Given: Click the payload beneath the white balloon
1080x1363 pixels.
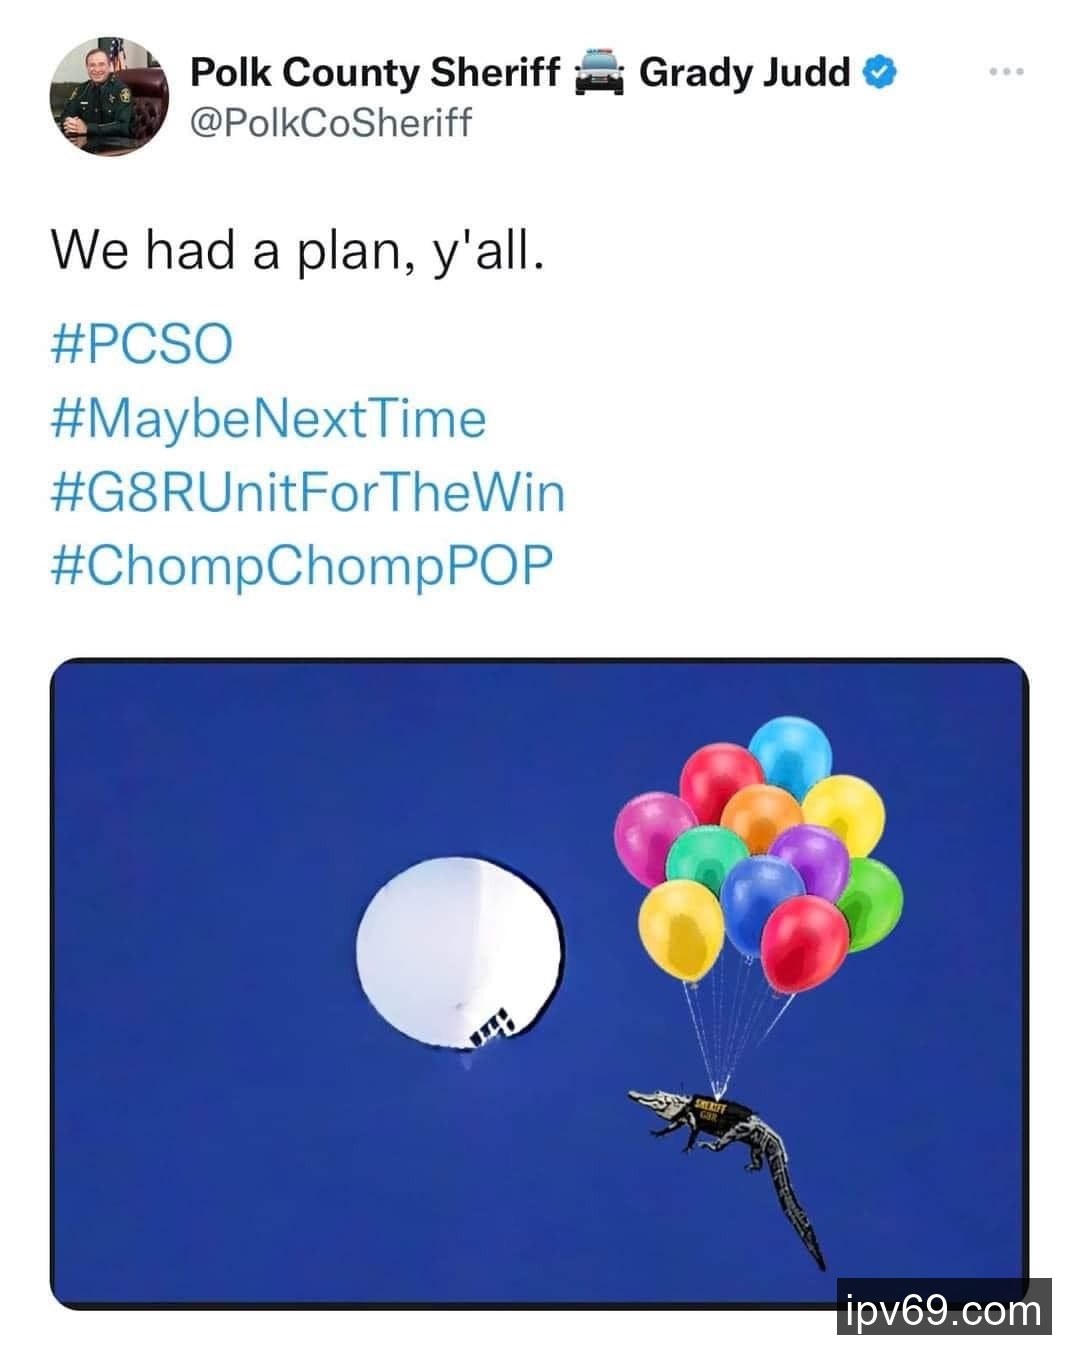Looking at the screenshot, I should pyautogui.click(x=492, y=1028).
